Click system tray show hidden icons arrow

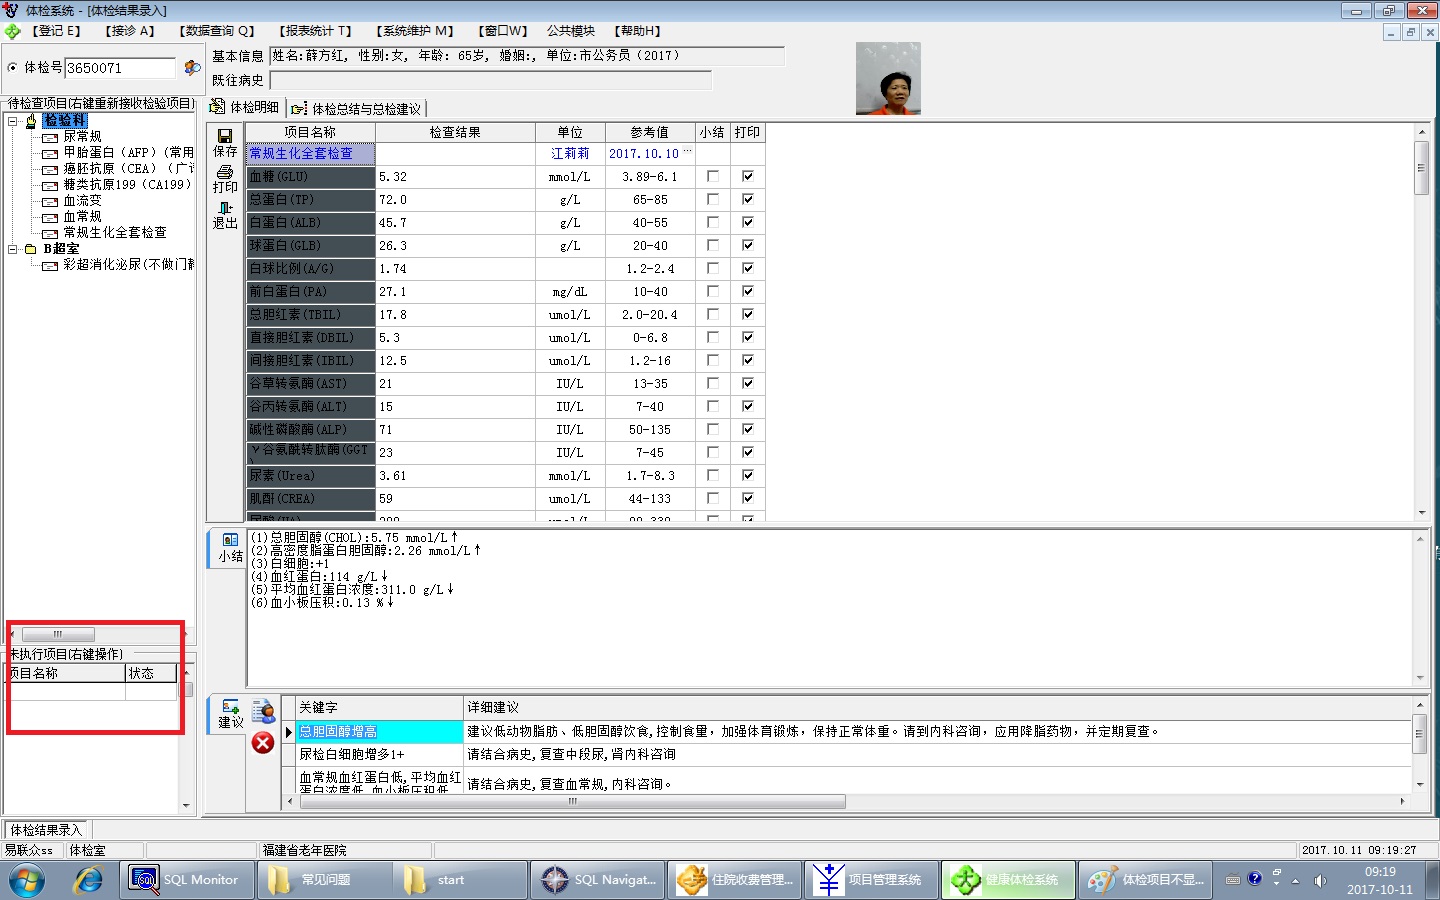[1295, 881]
